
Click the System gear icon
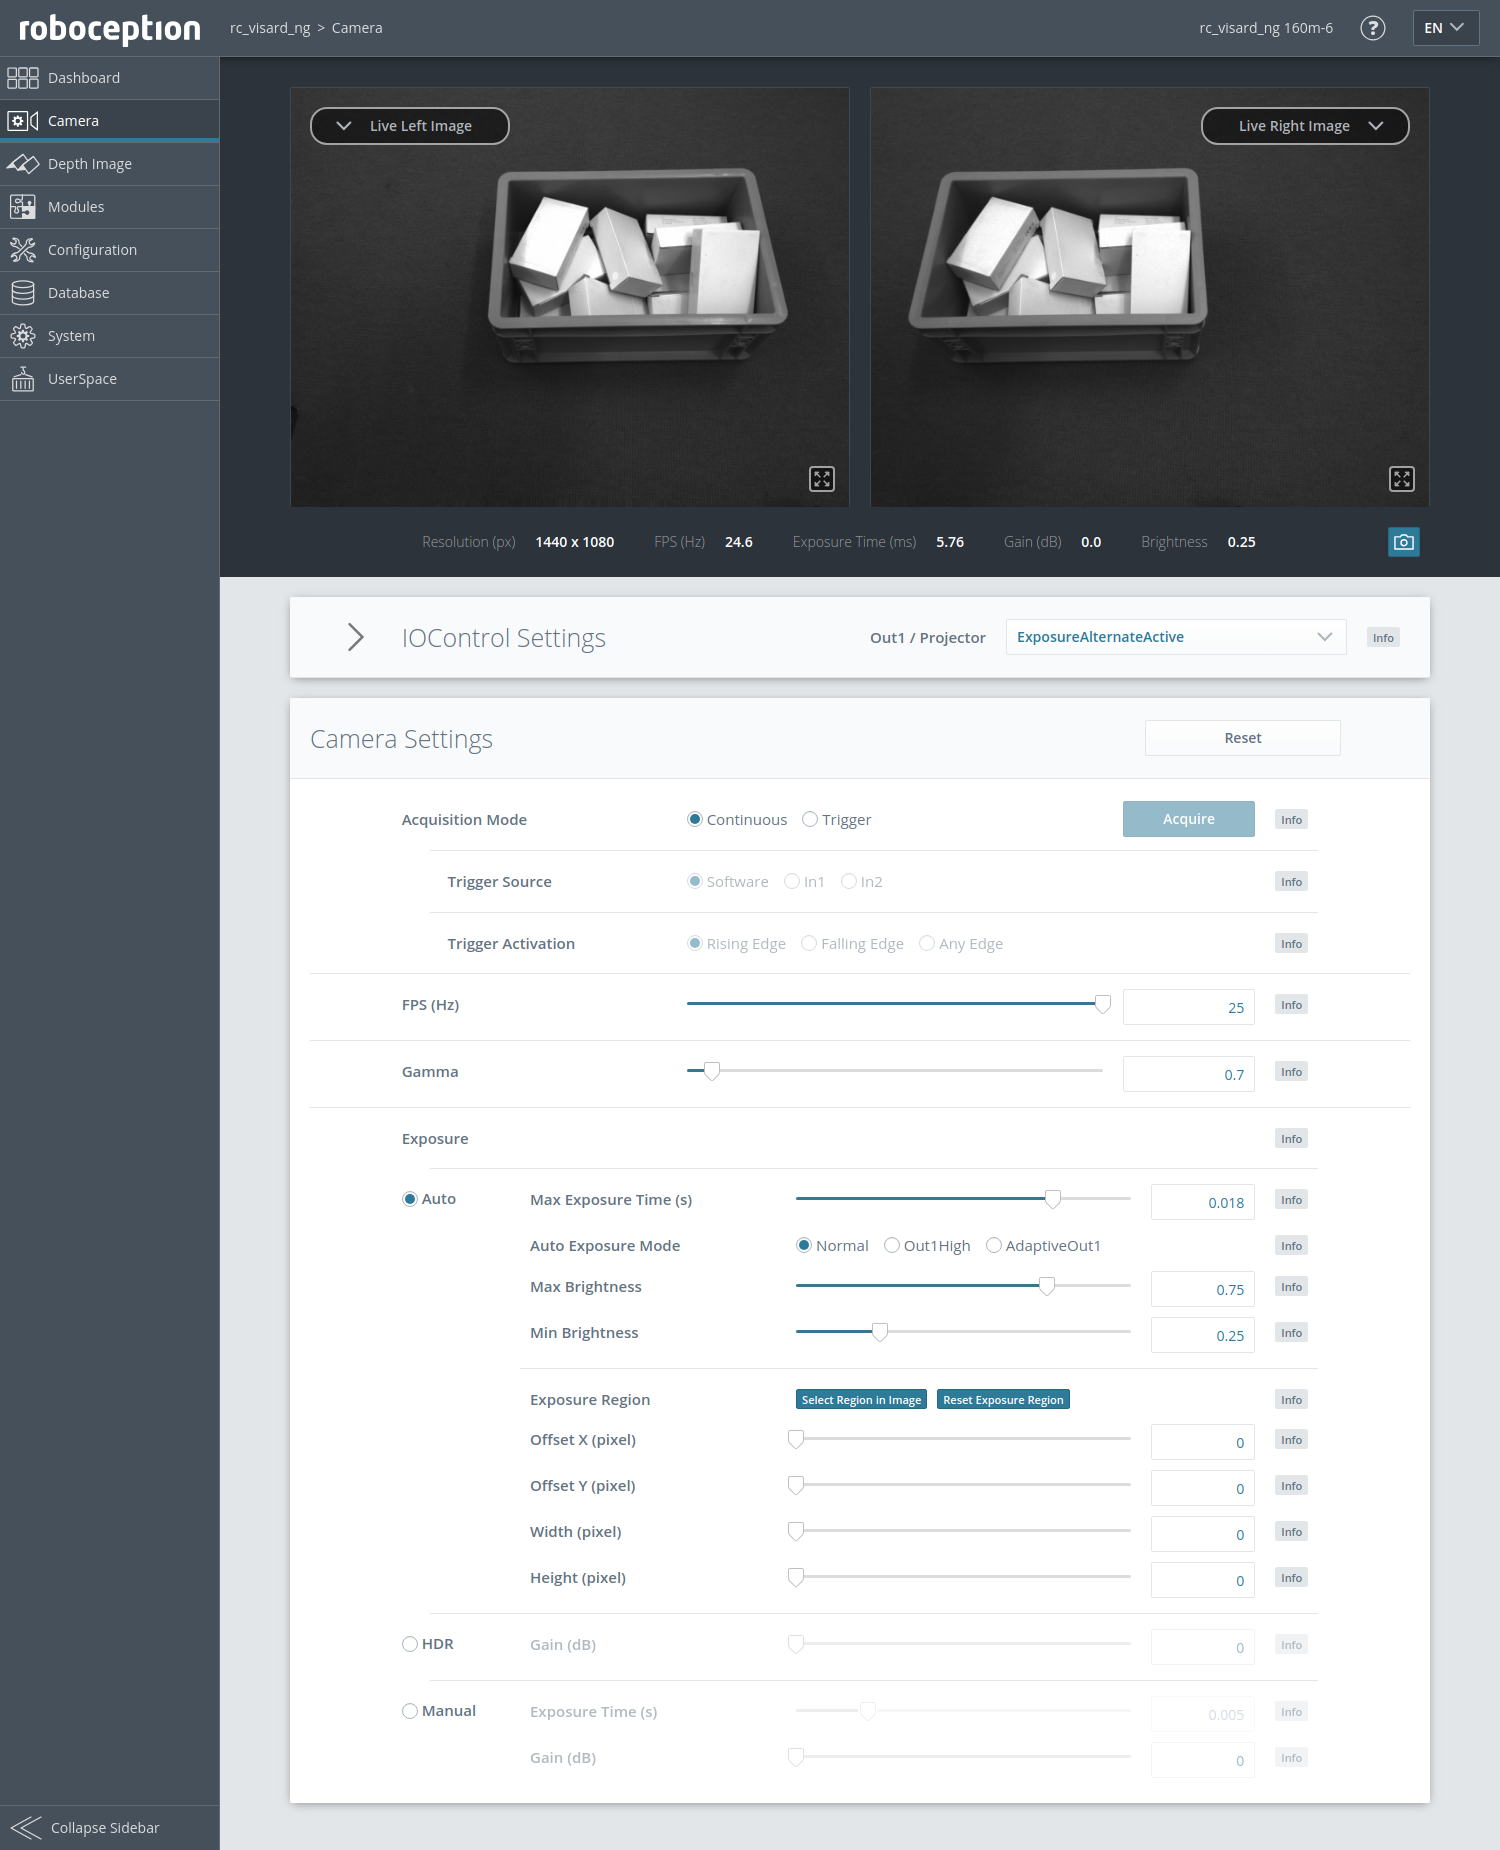coord(22,336)
